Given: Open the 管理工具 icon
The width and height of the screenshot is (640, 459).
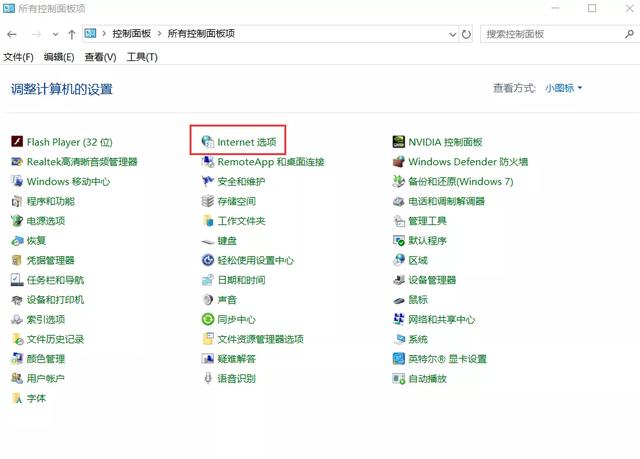Looking at the screenshot, I should tap(398, 221).
